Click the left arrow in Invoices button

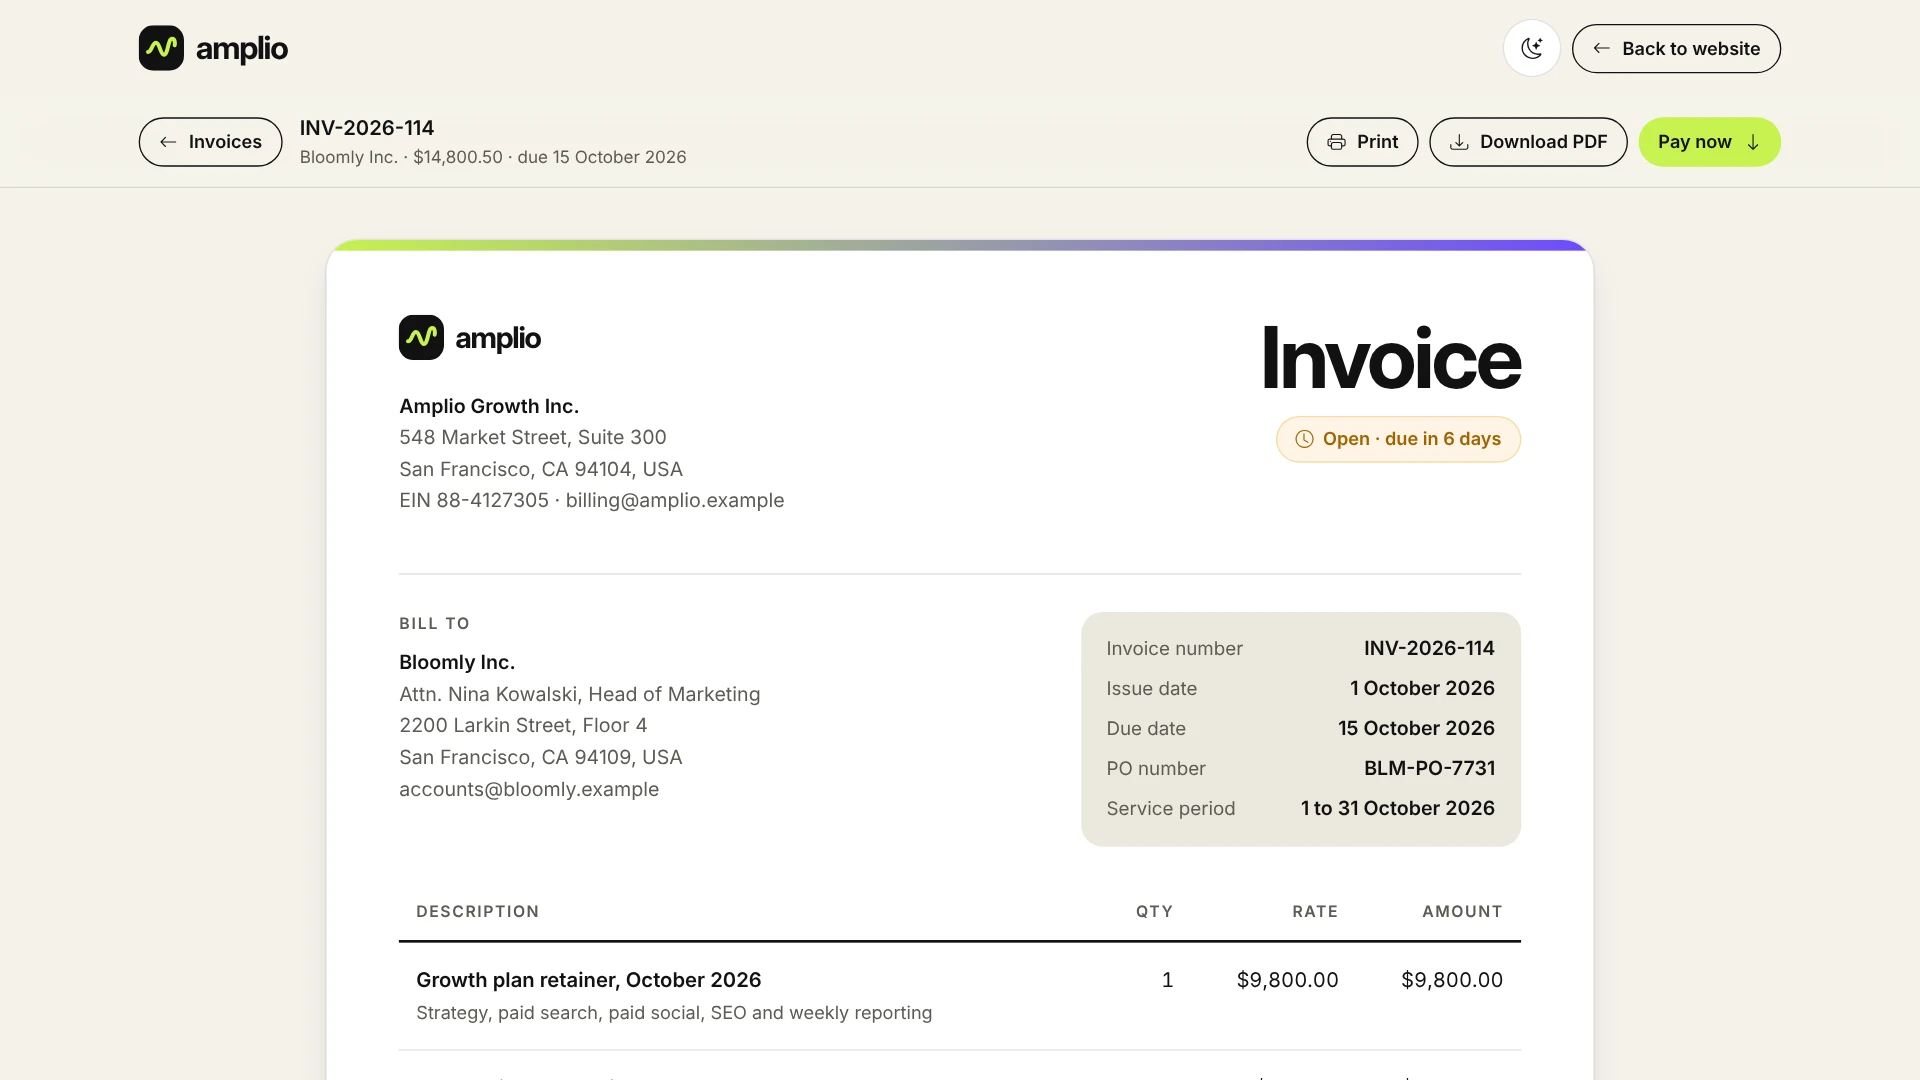(168, 142)
